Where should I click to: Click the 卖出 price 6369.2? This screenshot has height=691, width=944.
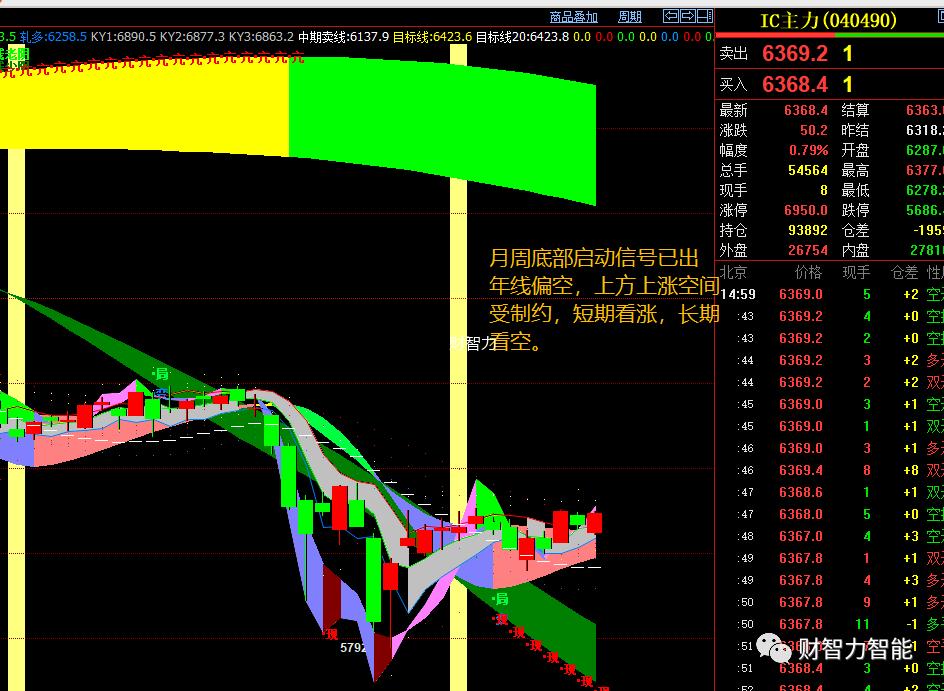click(795, 54)
